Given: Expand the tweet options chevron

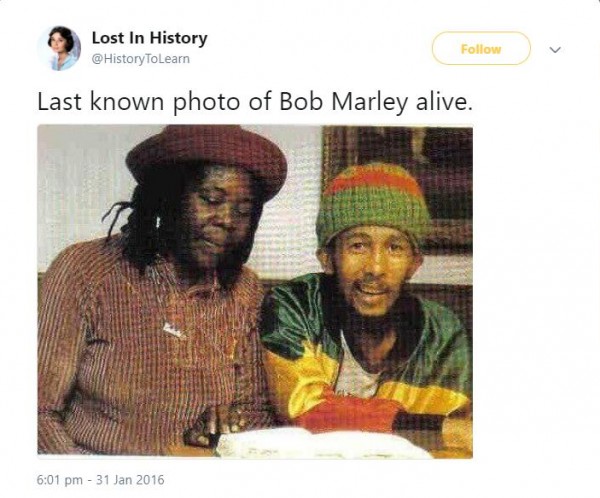Looking at the screenshot, I should tap(555, 49).
